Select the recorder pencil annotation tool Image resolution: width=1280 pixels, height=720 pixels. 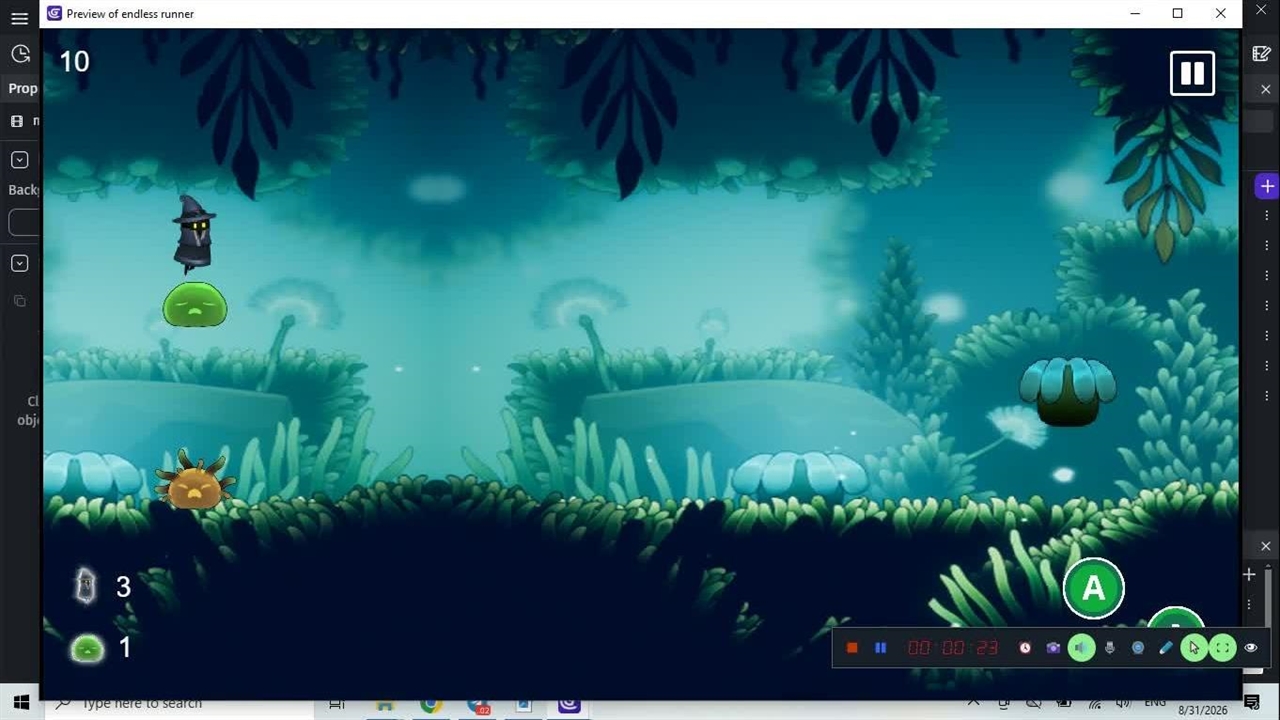[x=1166, y=648]
